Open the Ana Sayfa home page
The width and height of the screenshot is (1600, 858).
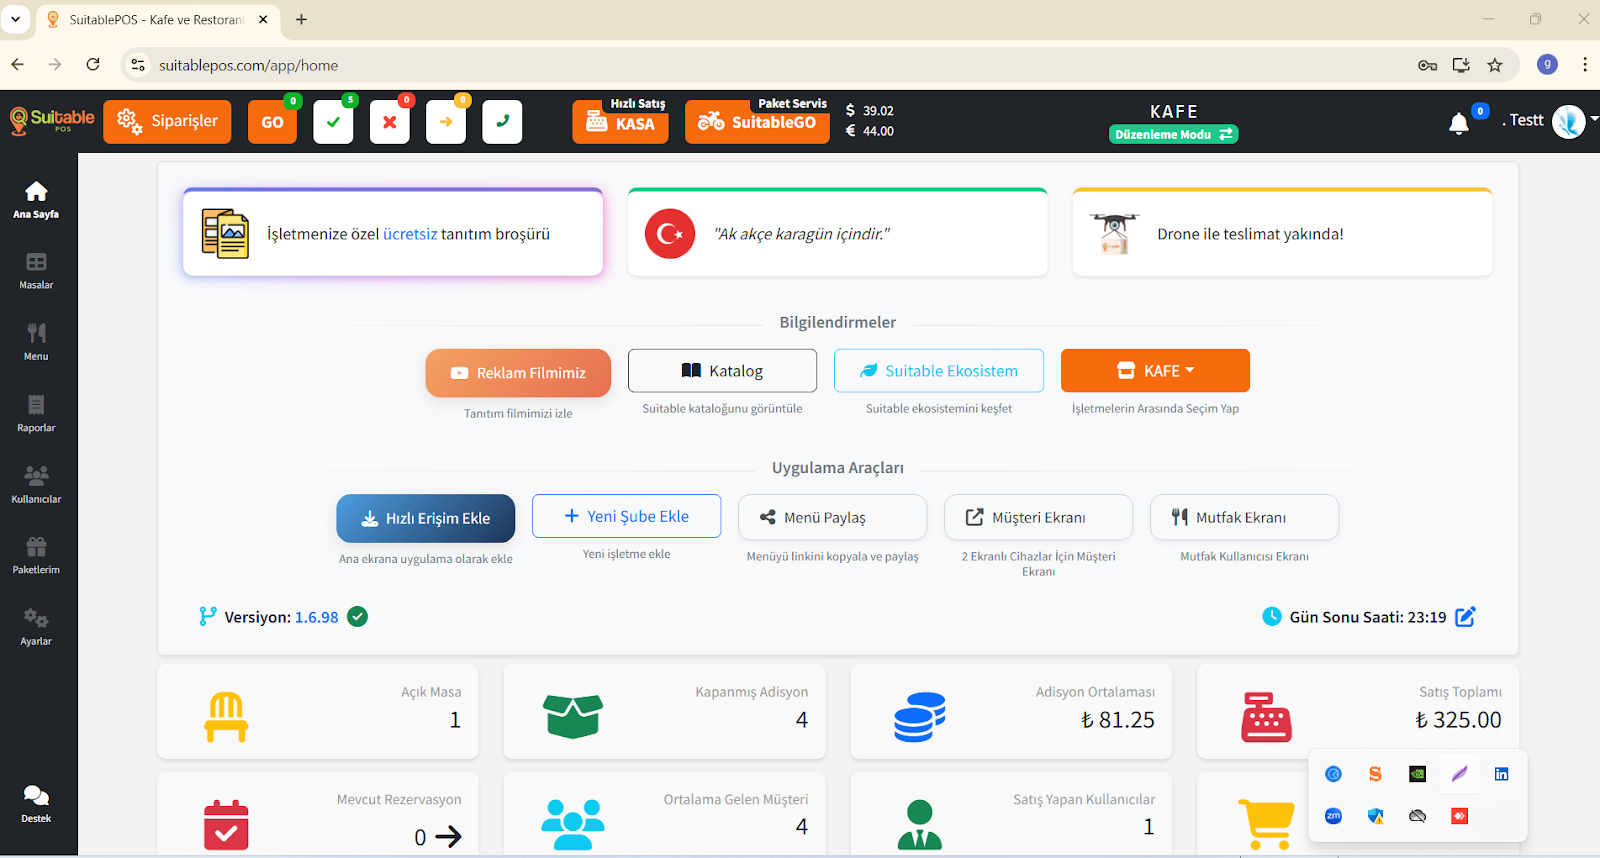[36, 200]
